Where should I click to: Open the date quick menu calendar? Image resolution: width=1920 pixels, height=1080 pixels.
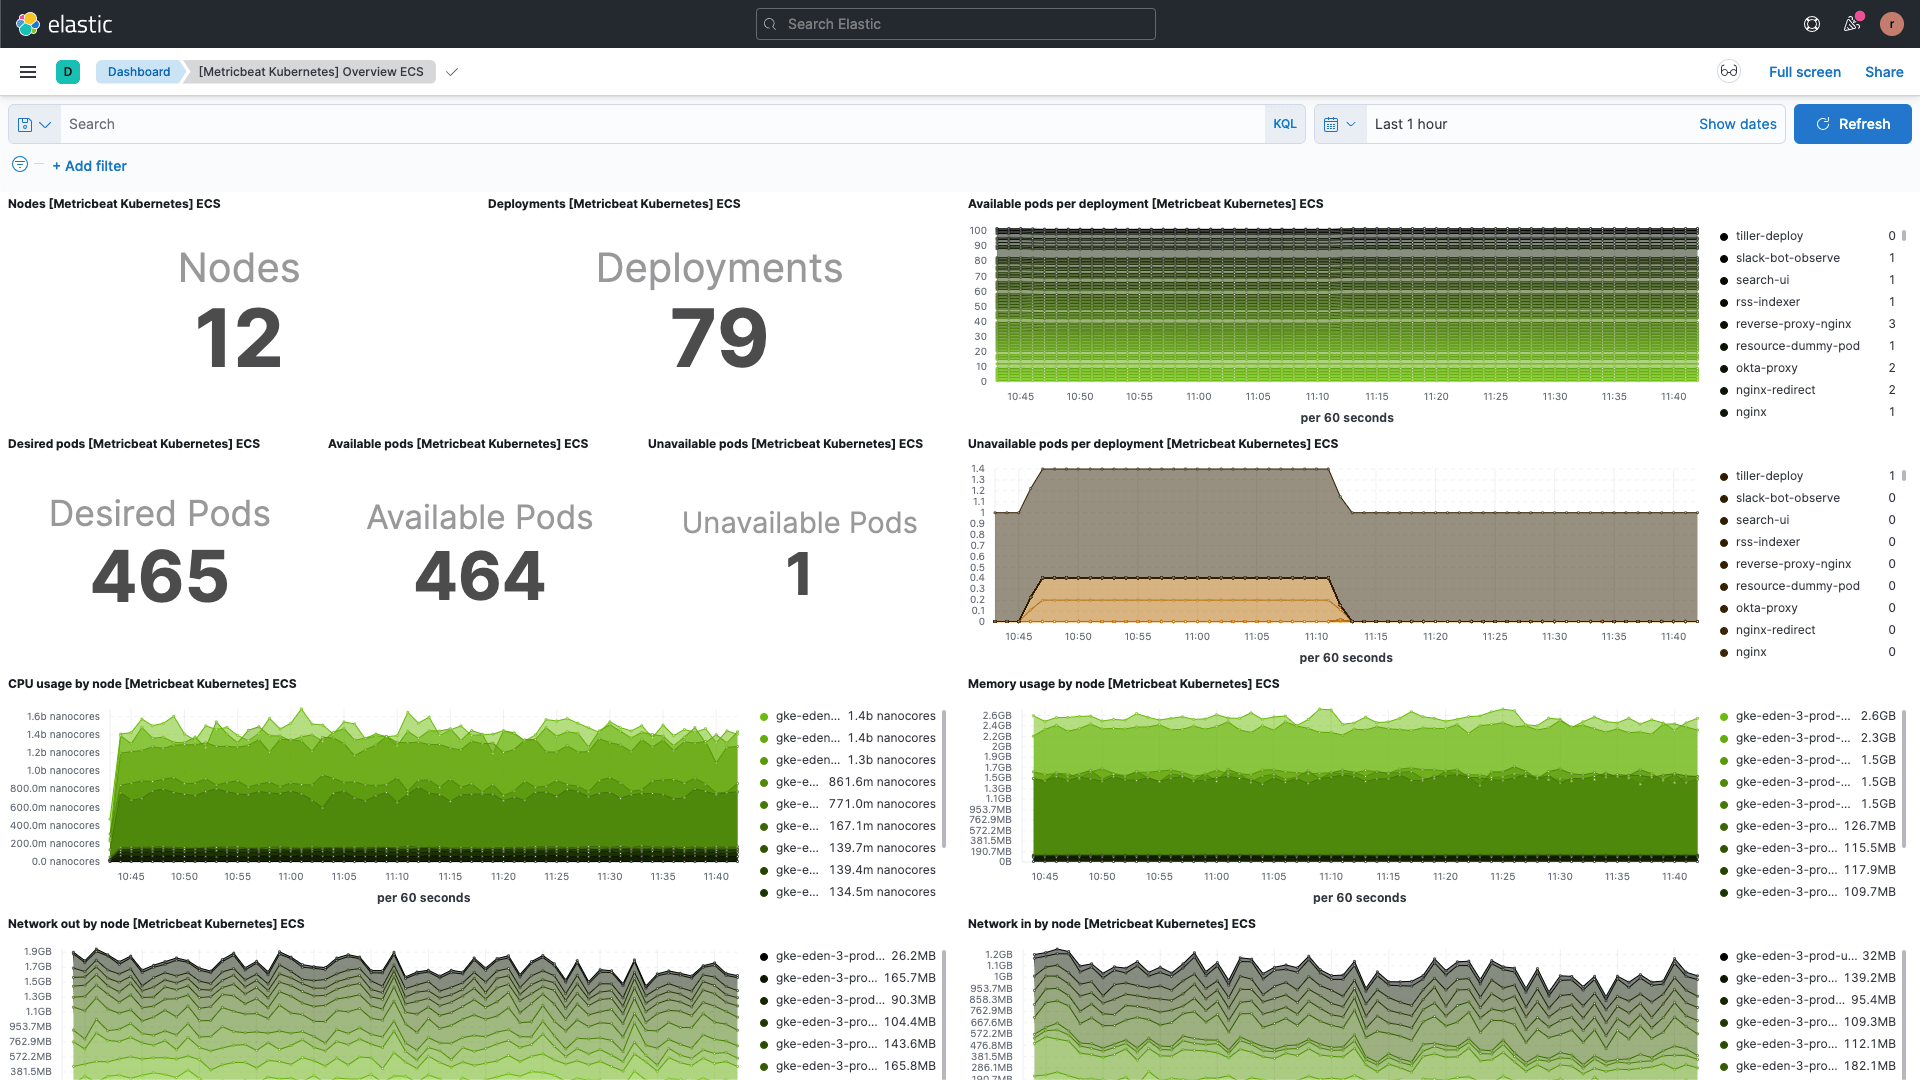pos(1340,124)
